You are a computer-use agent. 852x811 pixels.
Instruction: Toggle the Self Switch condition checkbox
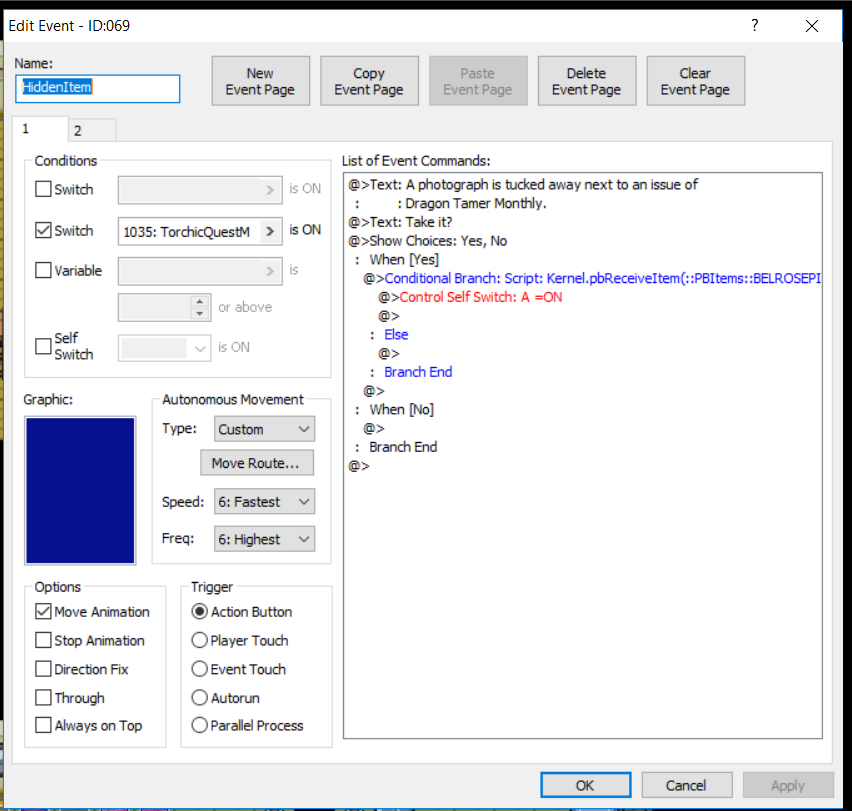tap(44, 346)
